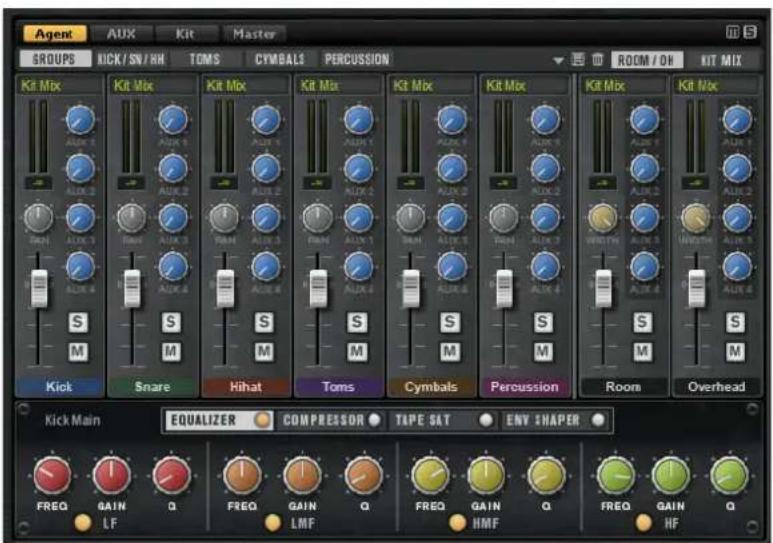Click the M icon at top right
This screenshot has height=543, width=773.
733,33
